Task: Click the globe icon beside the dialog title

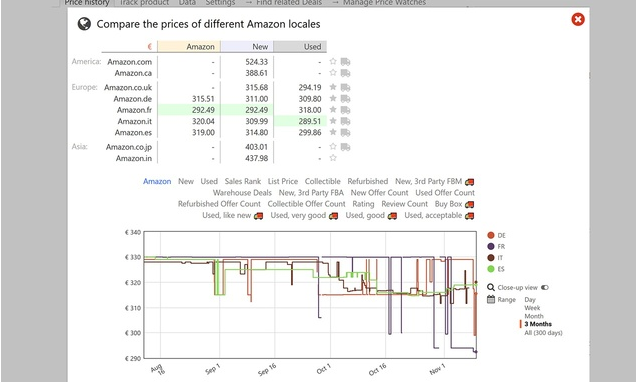Action: coord(84,24)
